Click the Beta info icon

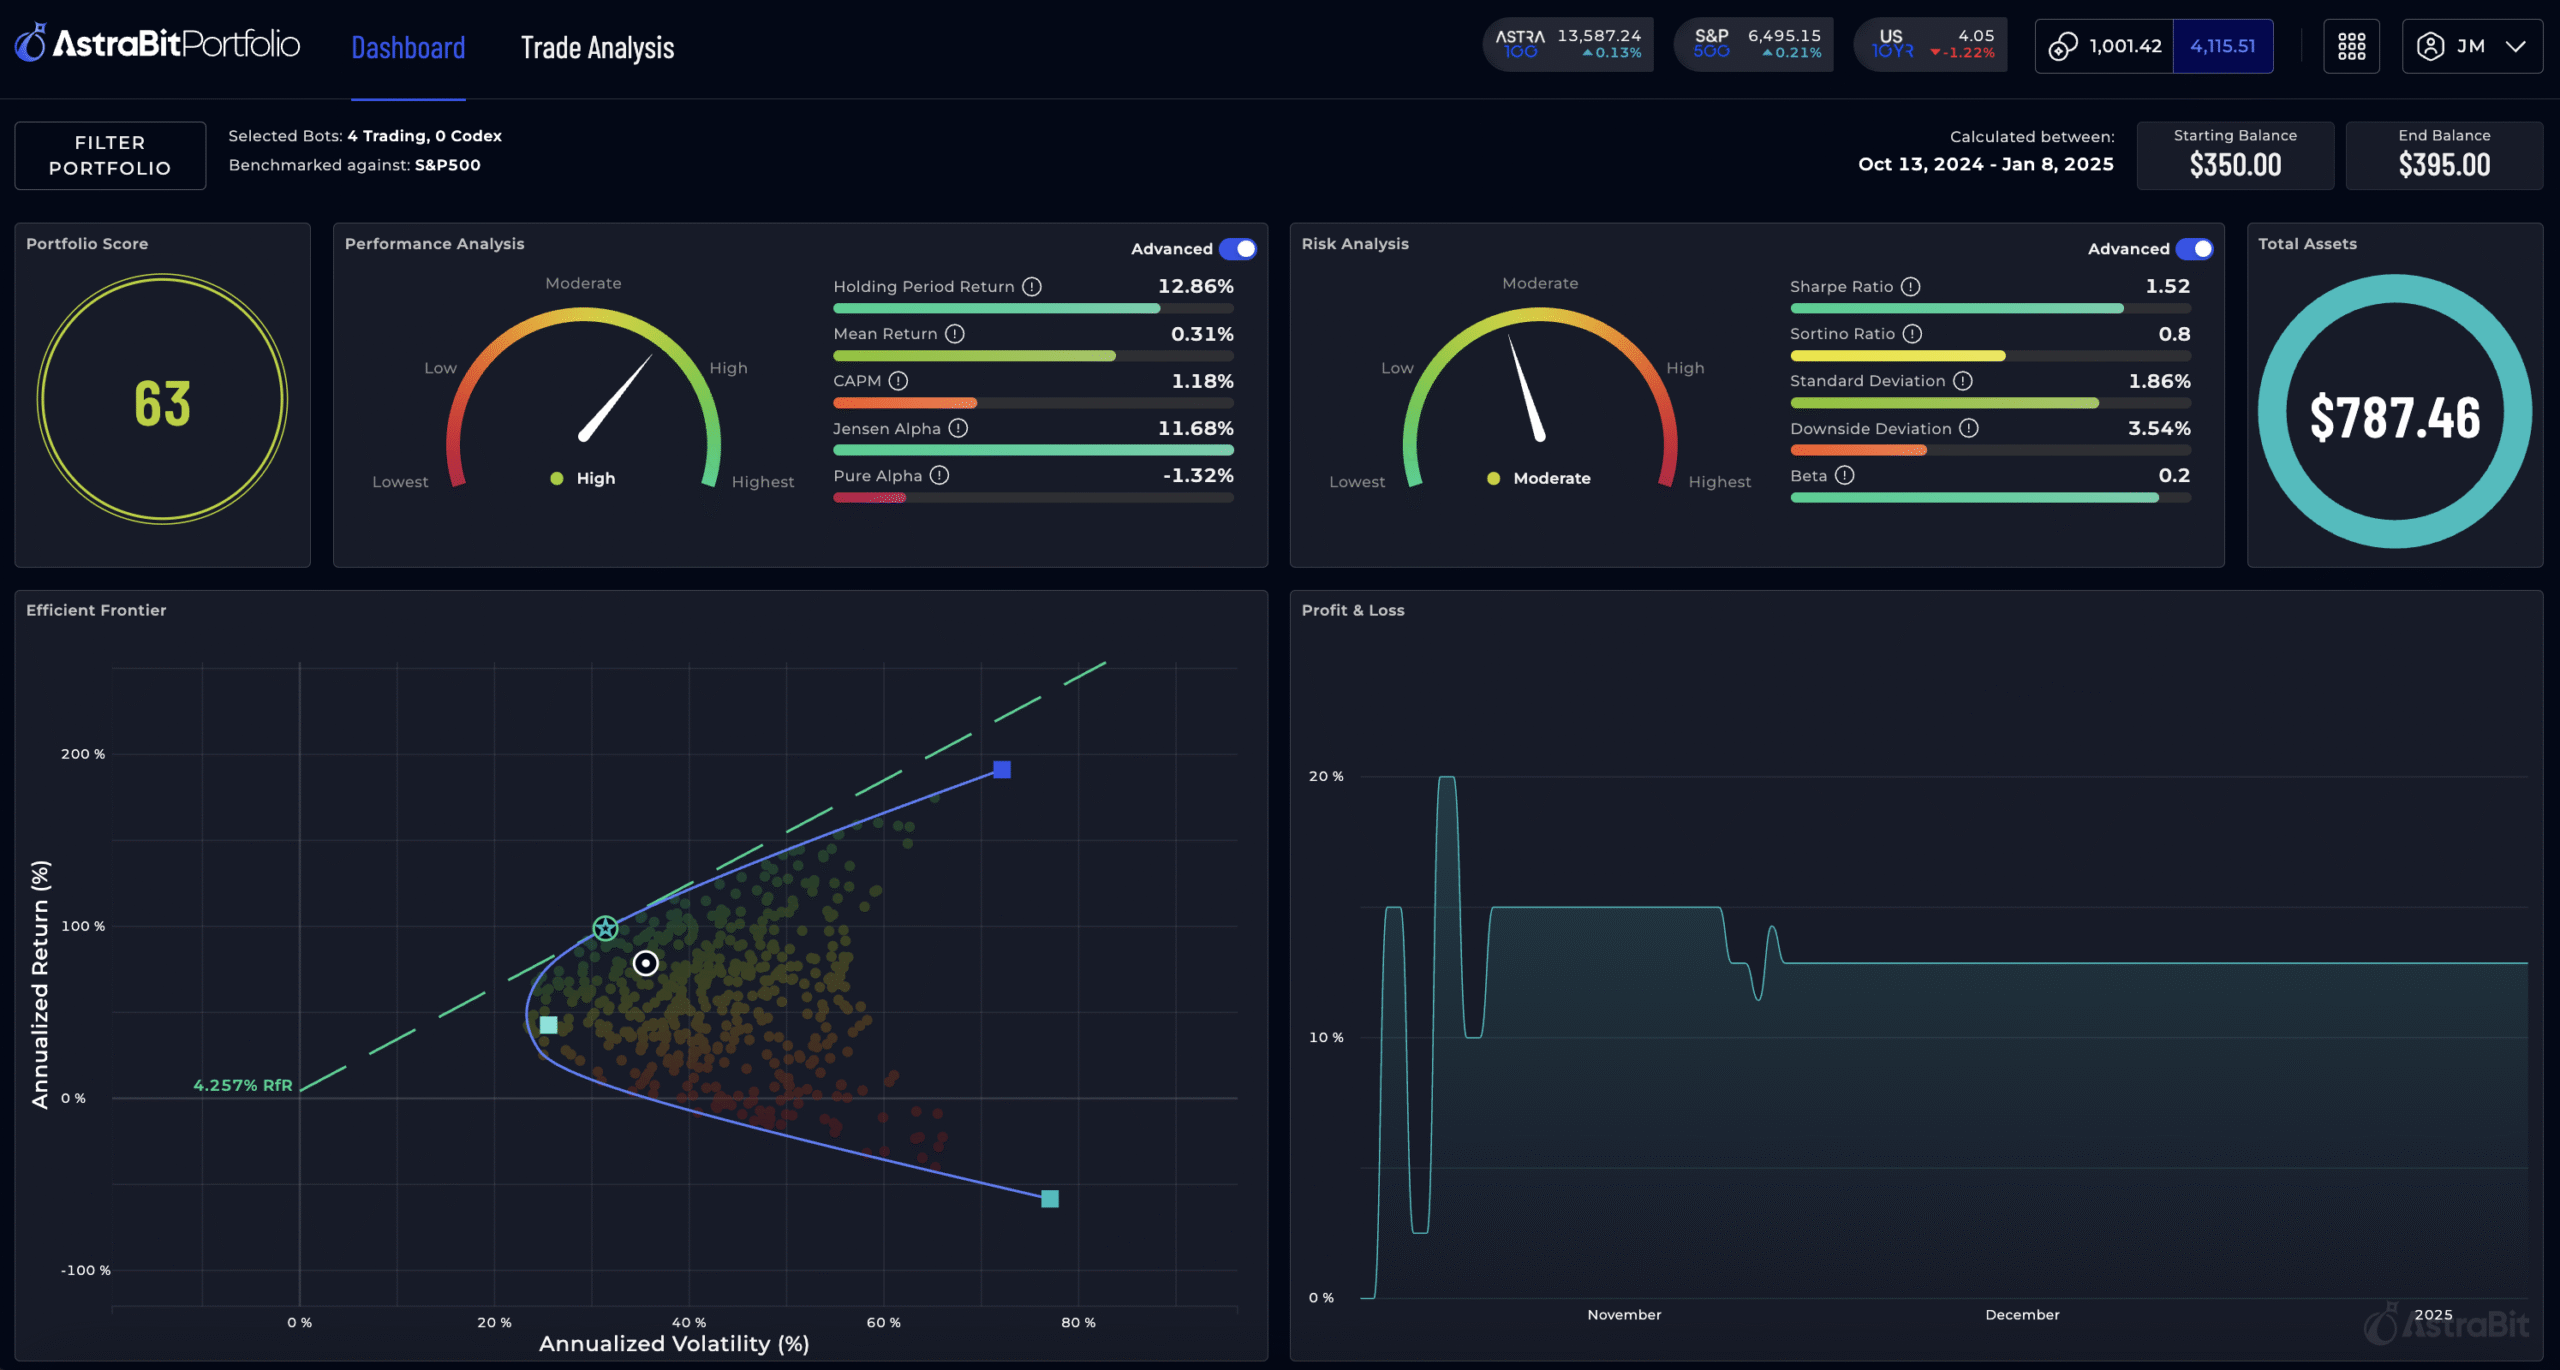(x=1845, y=476)
